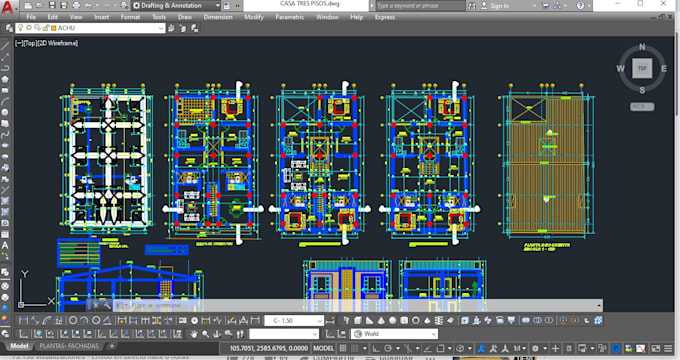Viewport: 680px width, 360px height.
Task: Select the Cone solid icon
Action: click(x=381, y=321)
